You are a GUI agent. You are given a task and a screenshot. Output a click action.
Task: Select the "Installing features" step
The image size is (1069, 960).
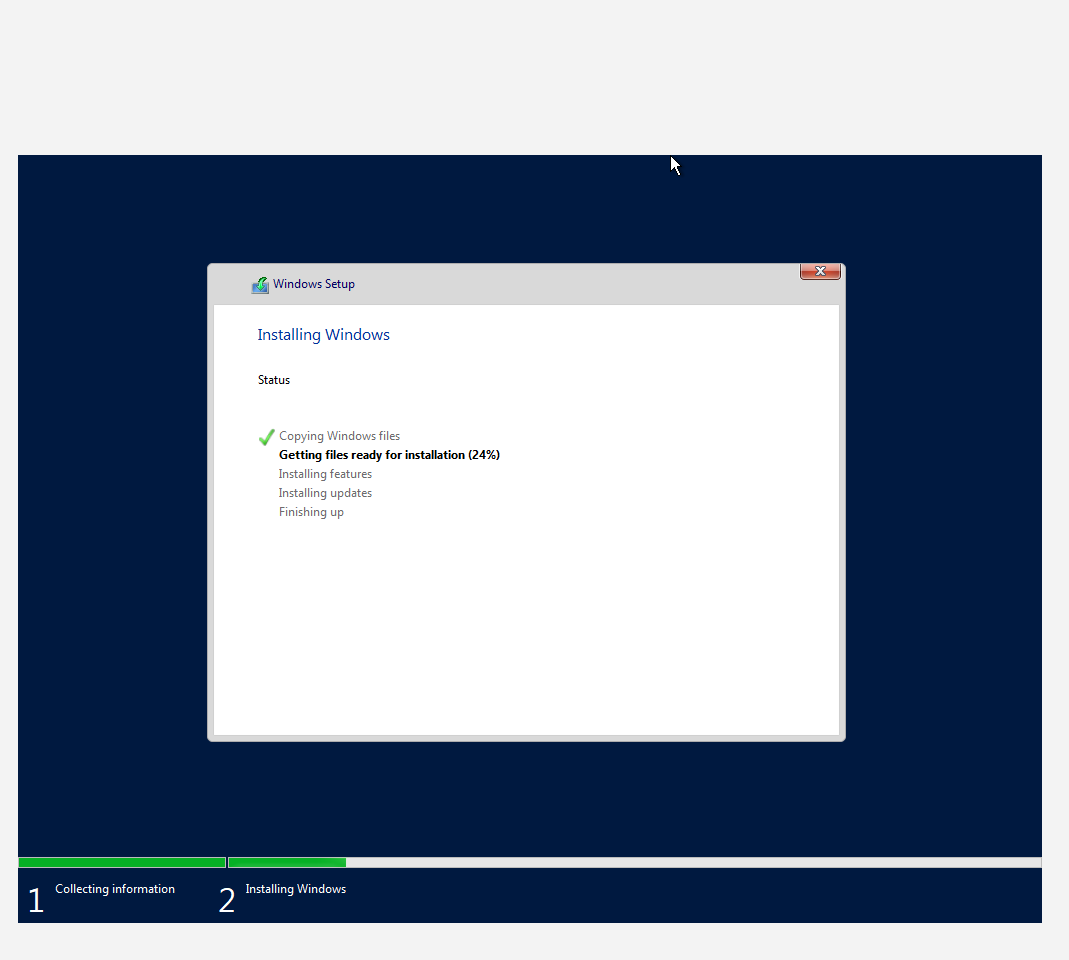click(x=325, y=474)
